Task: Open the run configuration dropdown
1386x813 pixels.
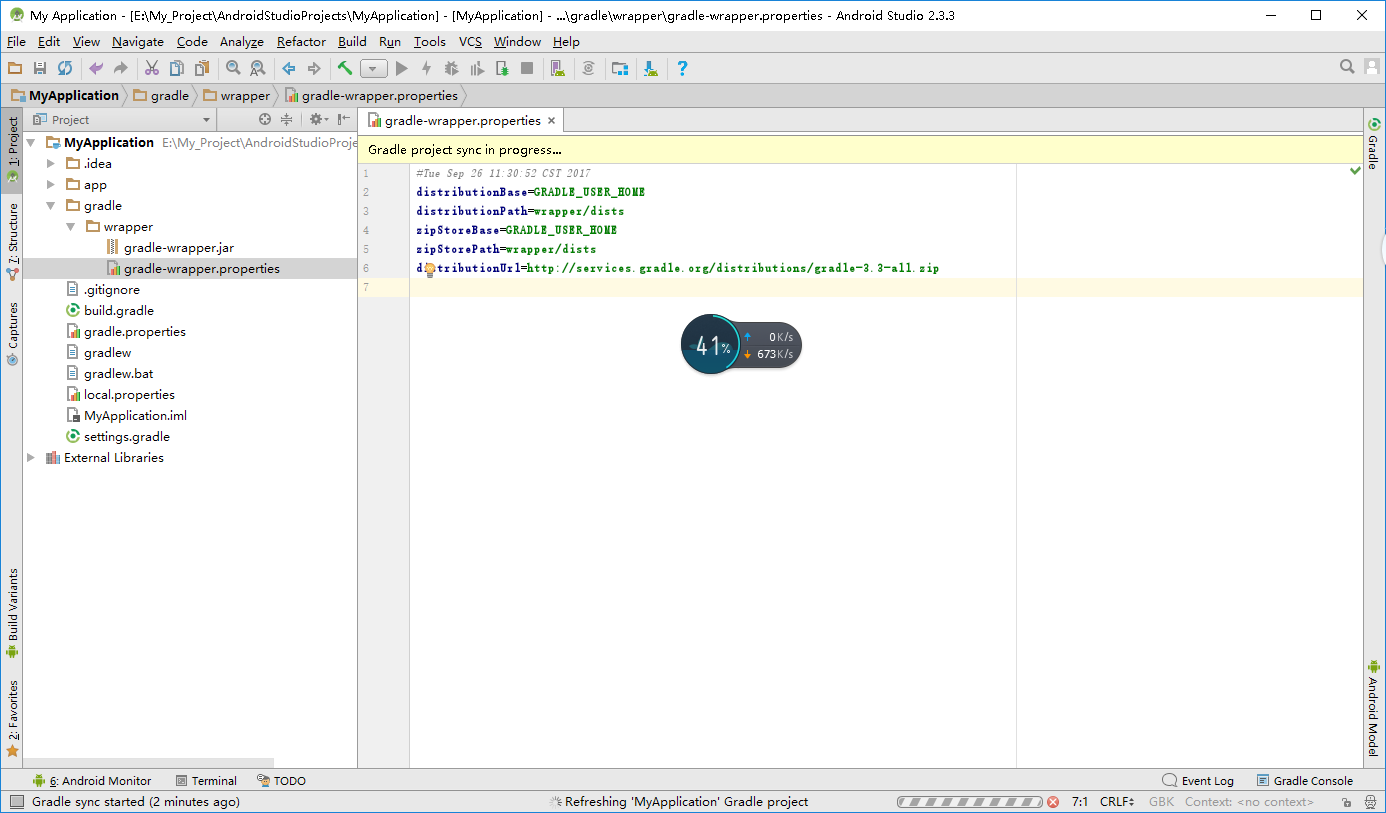Action: (x=374, y=69)
